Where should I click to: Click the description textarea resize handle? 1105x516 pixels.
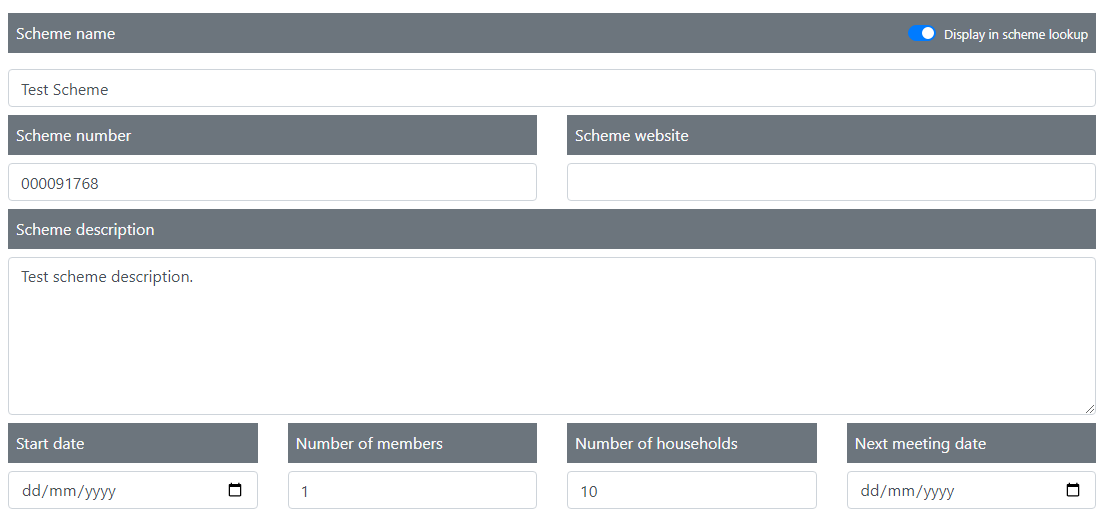pos(1090,408)
